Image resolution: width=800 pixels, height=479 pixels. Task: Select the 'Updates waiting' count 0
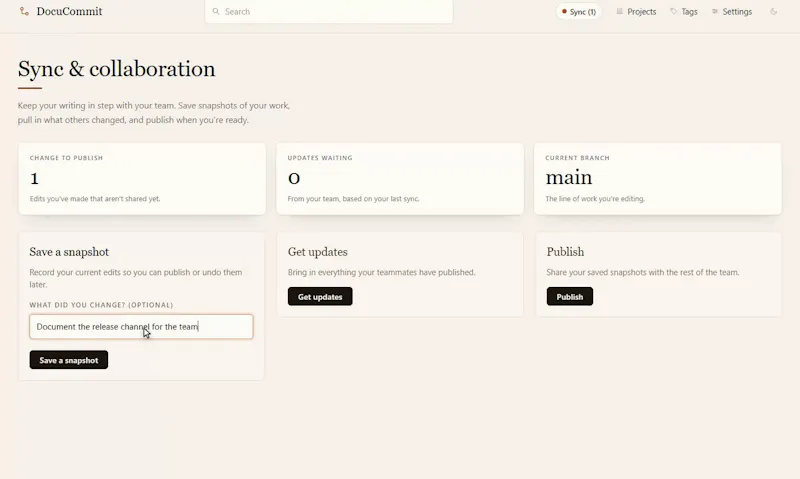point(294,178)
